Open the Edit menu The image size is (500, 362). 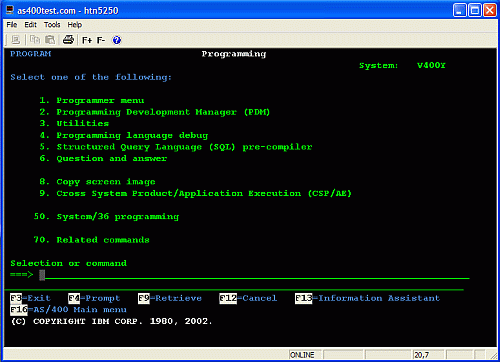click(x=30, y=25)
